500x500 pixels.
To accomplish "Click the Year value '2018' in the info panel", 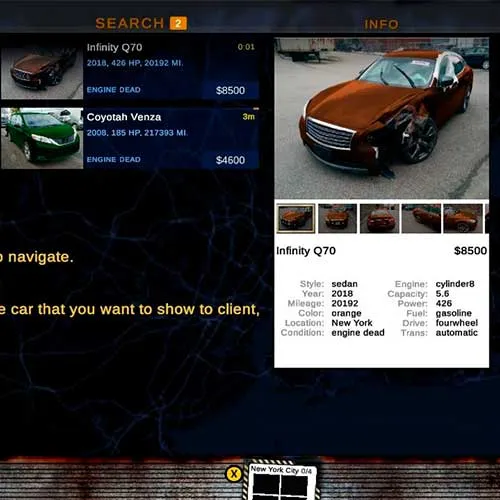I will pyautogui.click(x=342, y=294).
